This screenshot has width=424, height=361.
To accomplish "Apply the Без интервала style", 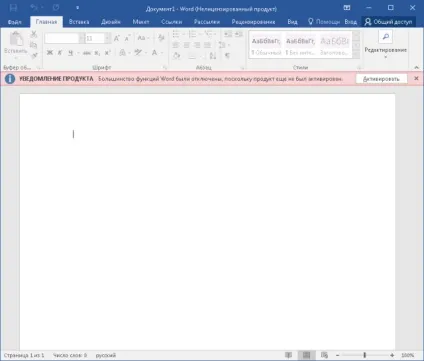I will point(300,46).
